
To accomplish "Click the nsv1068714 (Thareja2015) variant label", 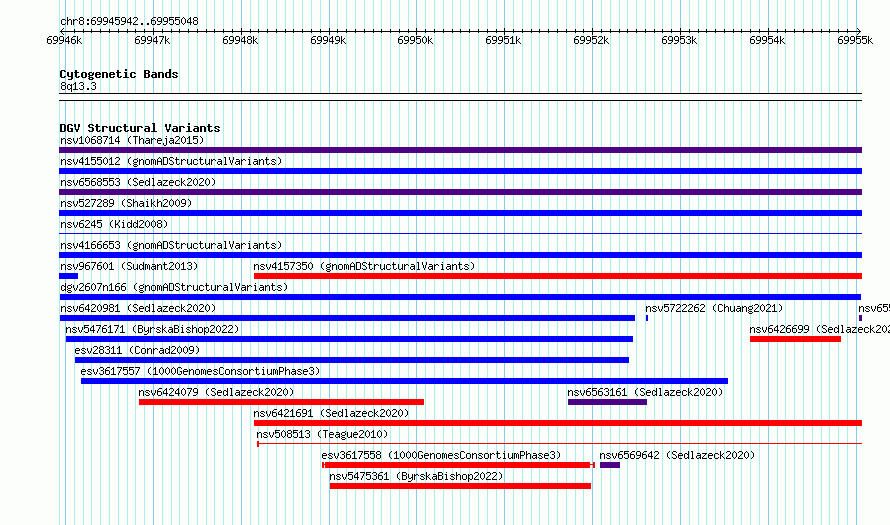I will coord(132,140).
